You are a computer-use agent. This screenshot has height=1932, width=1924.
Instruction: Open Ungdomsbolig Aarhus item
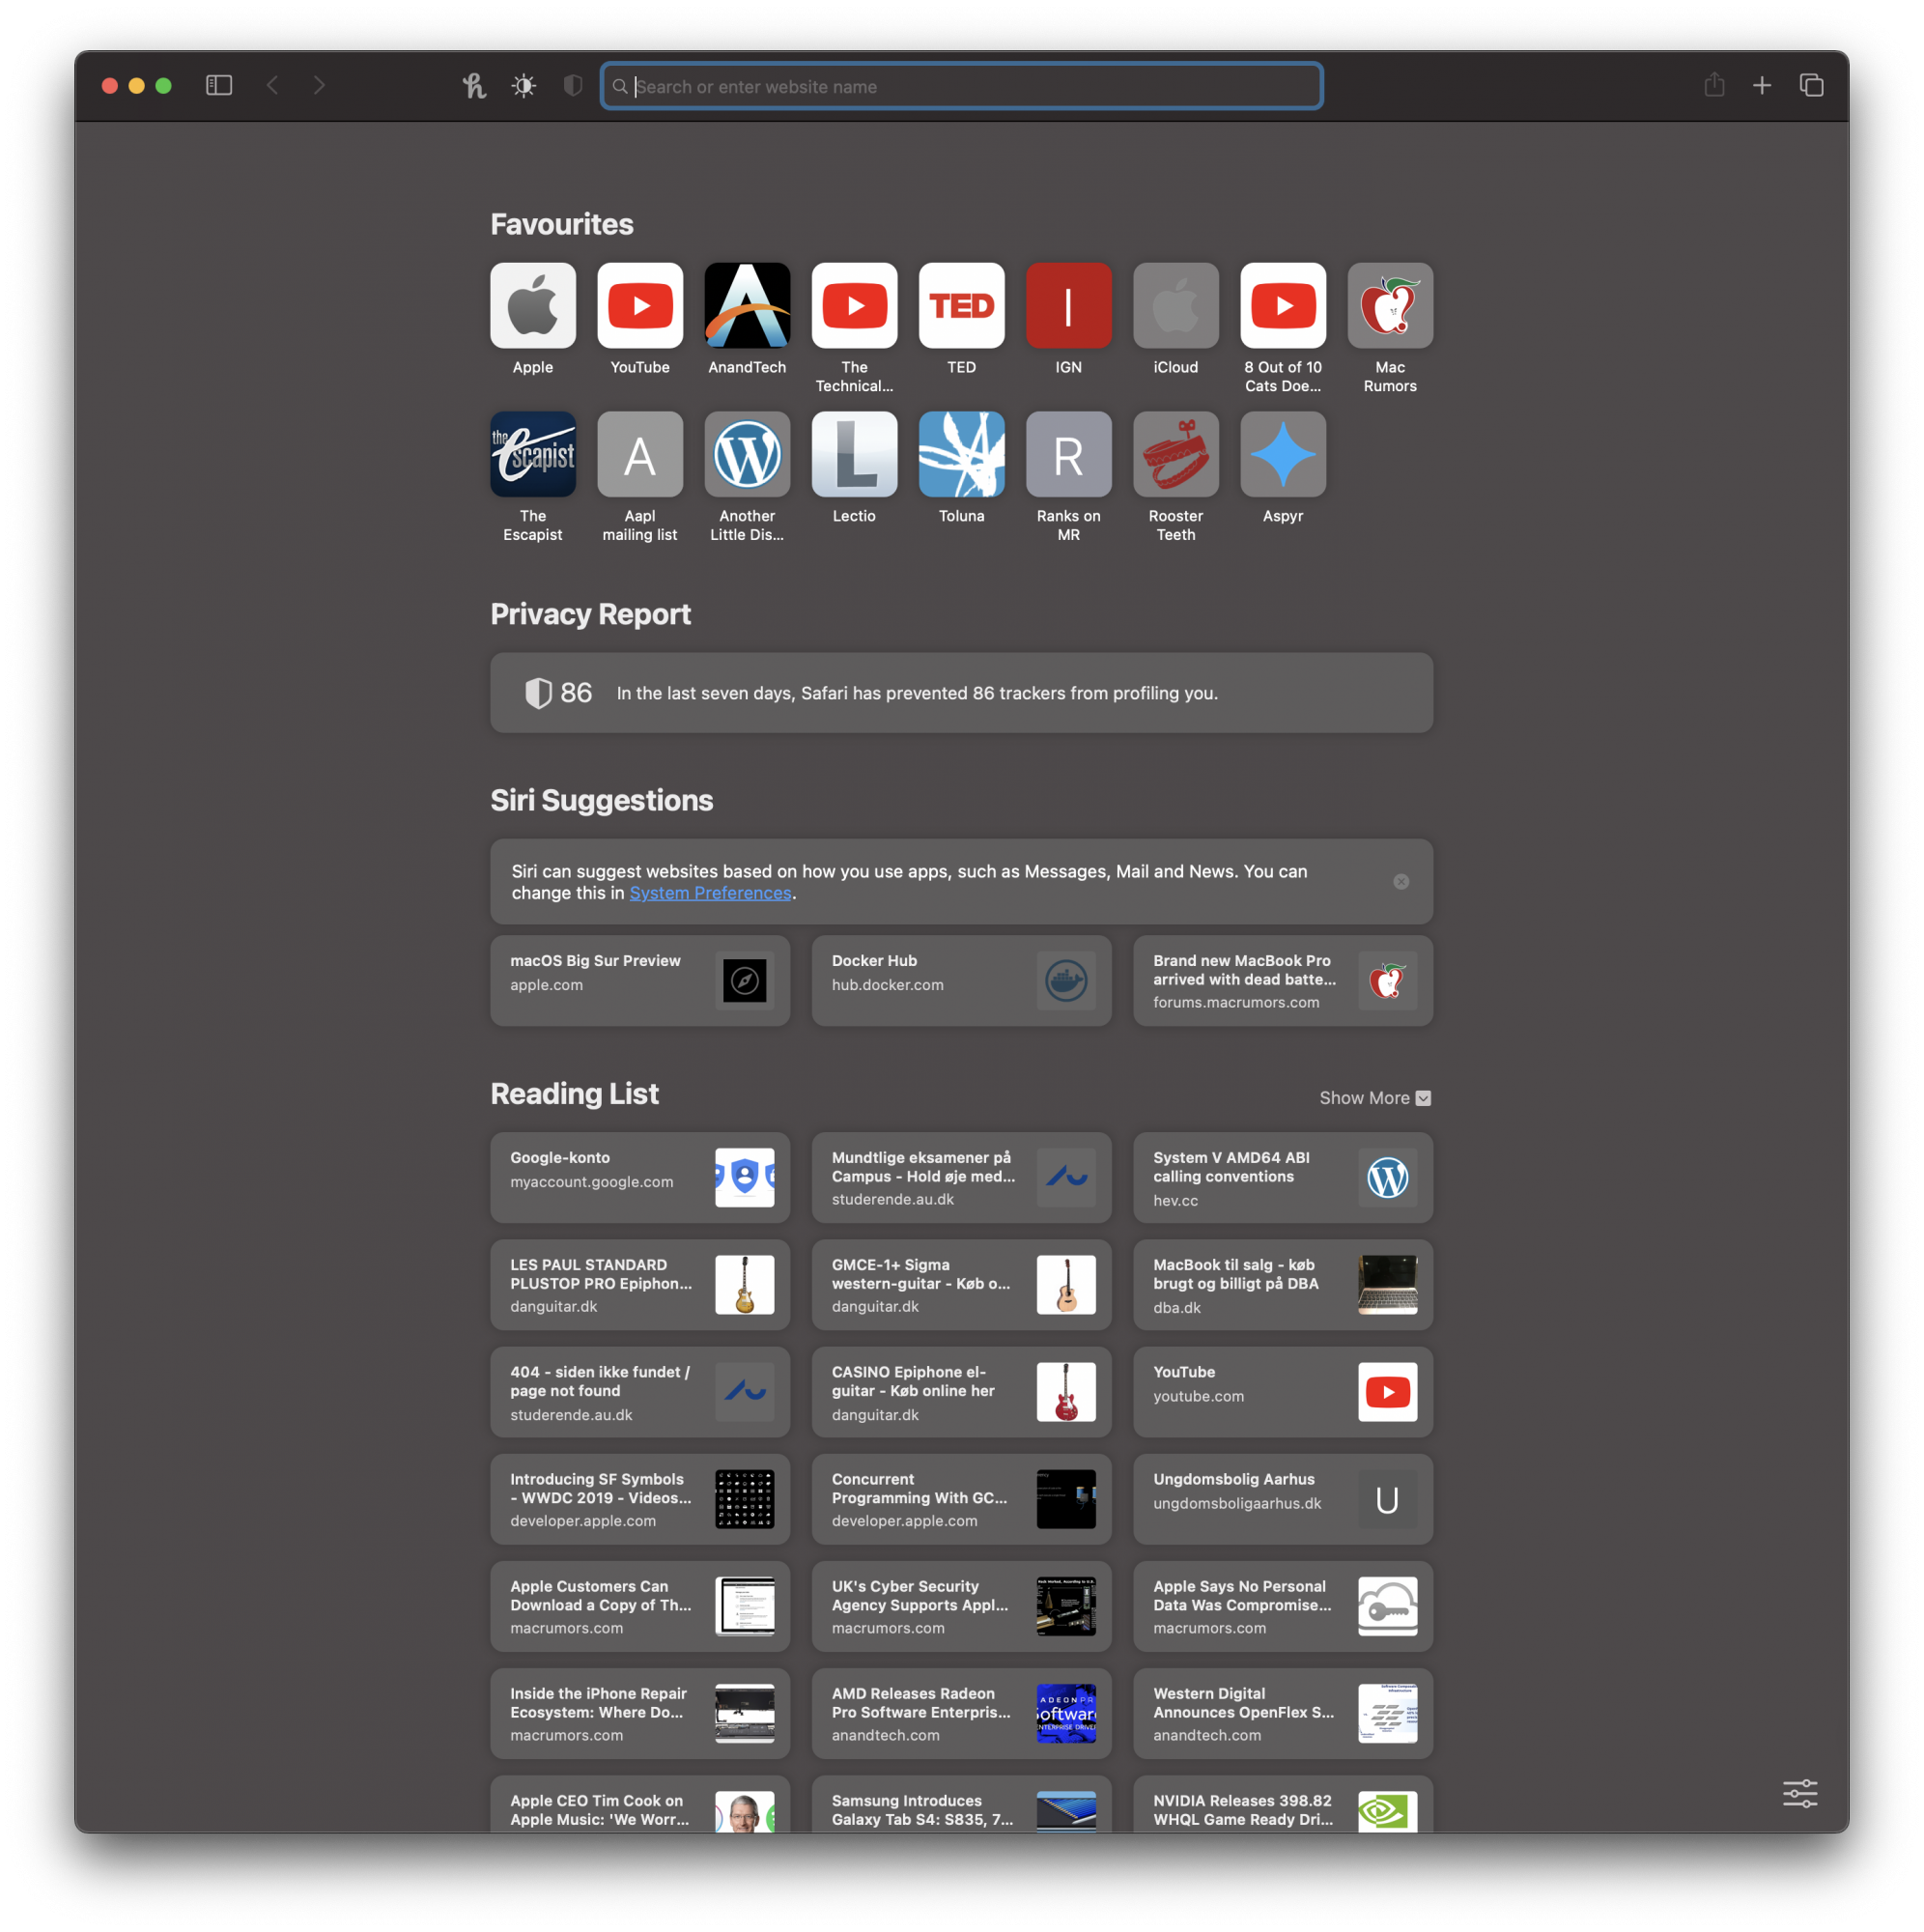[x=1283, y=1499]
